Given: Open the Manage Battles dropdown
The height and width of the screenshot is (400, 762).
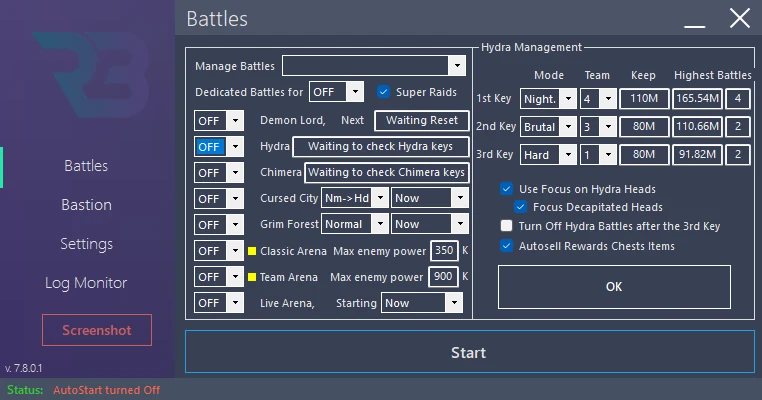Looking at the screenshot, I should 457,66.
